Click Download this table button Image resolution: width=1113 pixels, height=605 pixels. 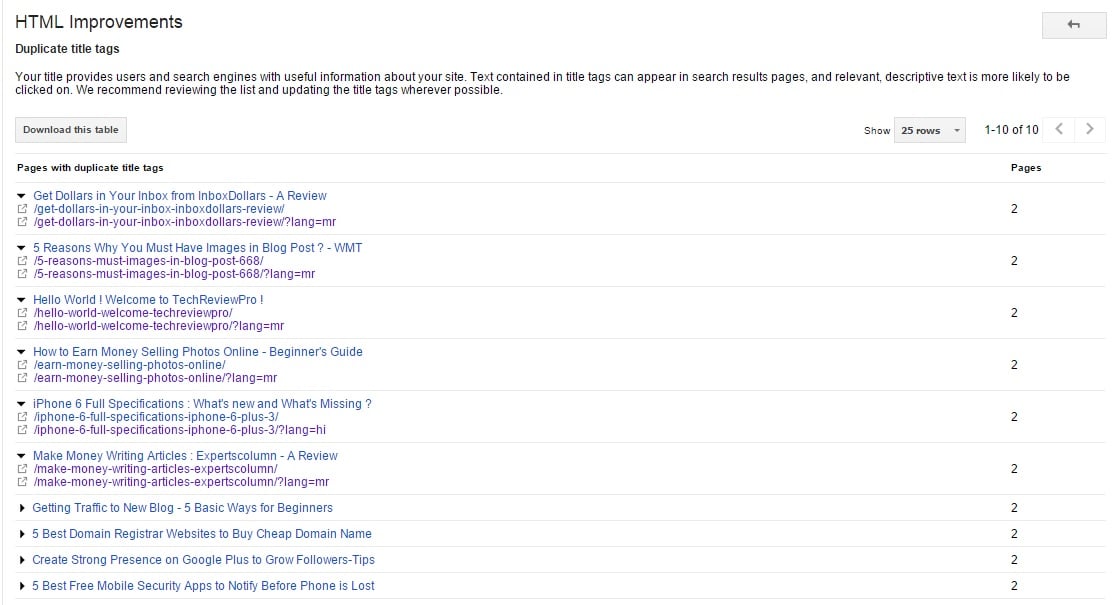[x=71, y=130]
